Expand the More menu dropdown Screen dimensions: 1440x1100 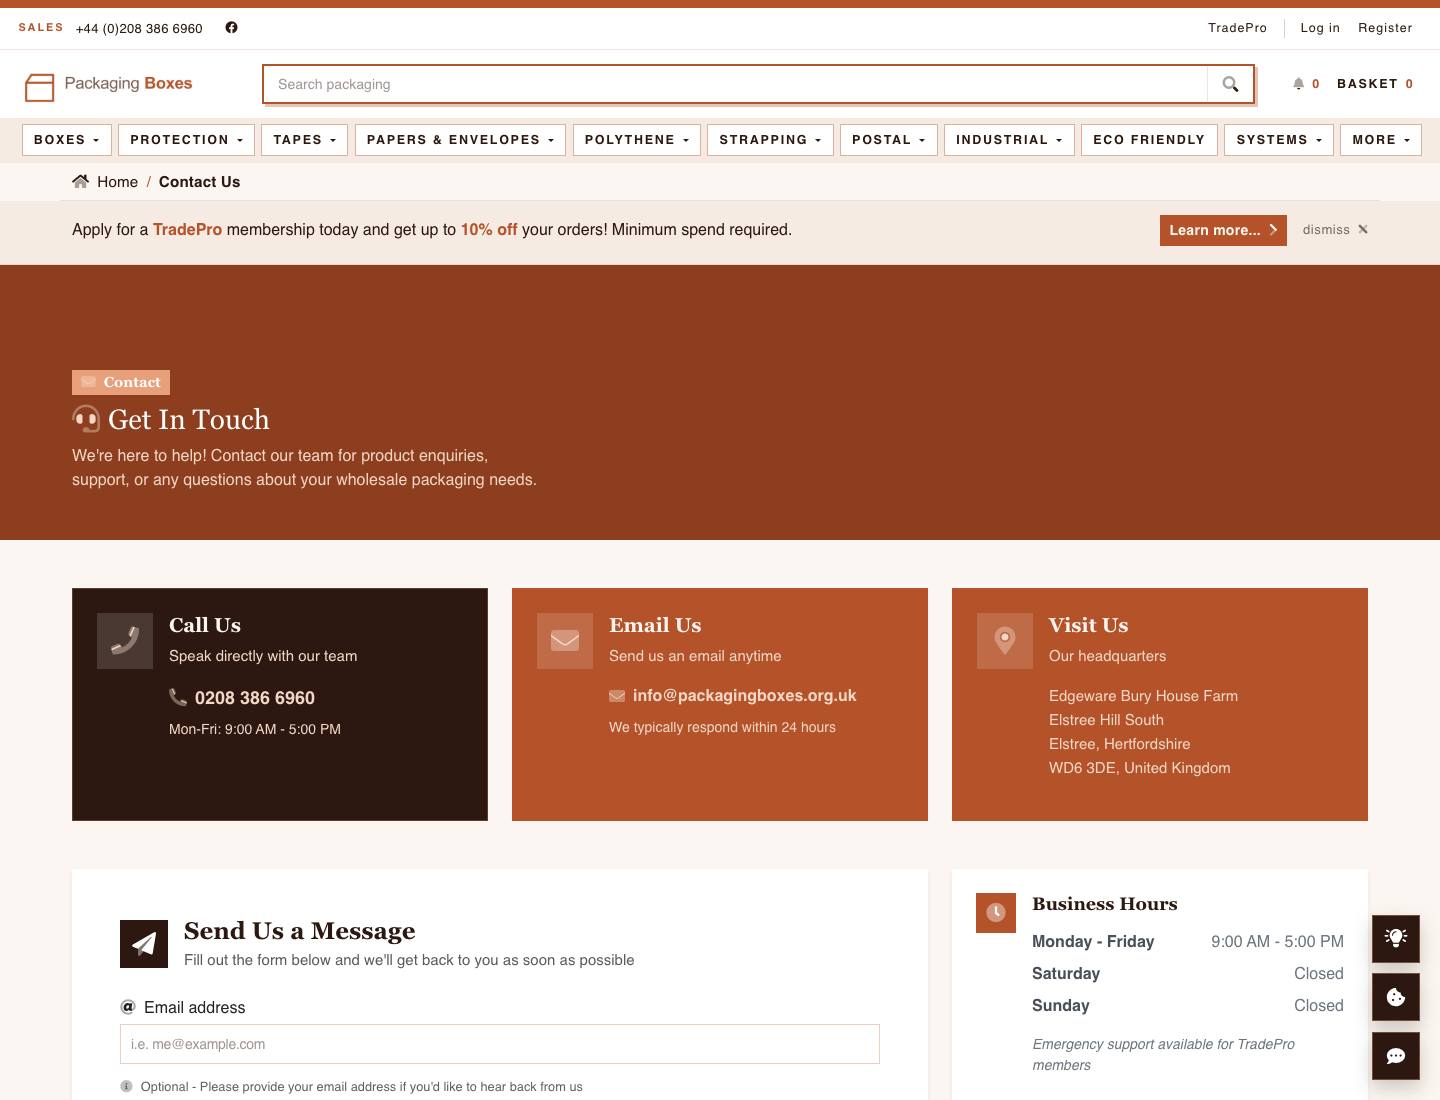coord(1381,140)
